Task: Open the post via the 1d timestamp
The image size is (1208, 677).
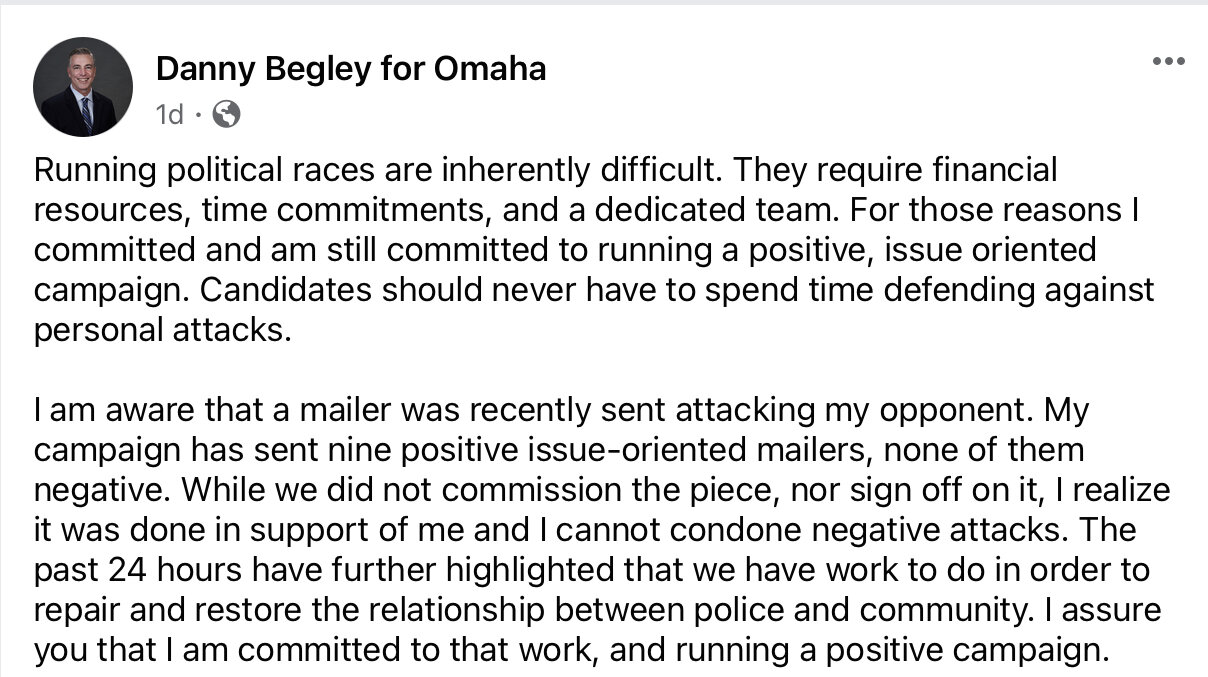Action: pyautogui.click(x=170, y=115)
